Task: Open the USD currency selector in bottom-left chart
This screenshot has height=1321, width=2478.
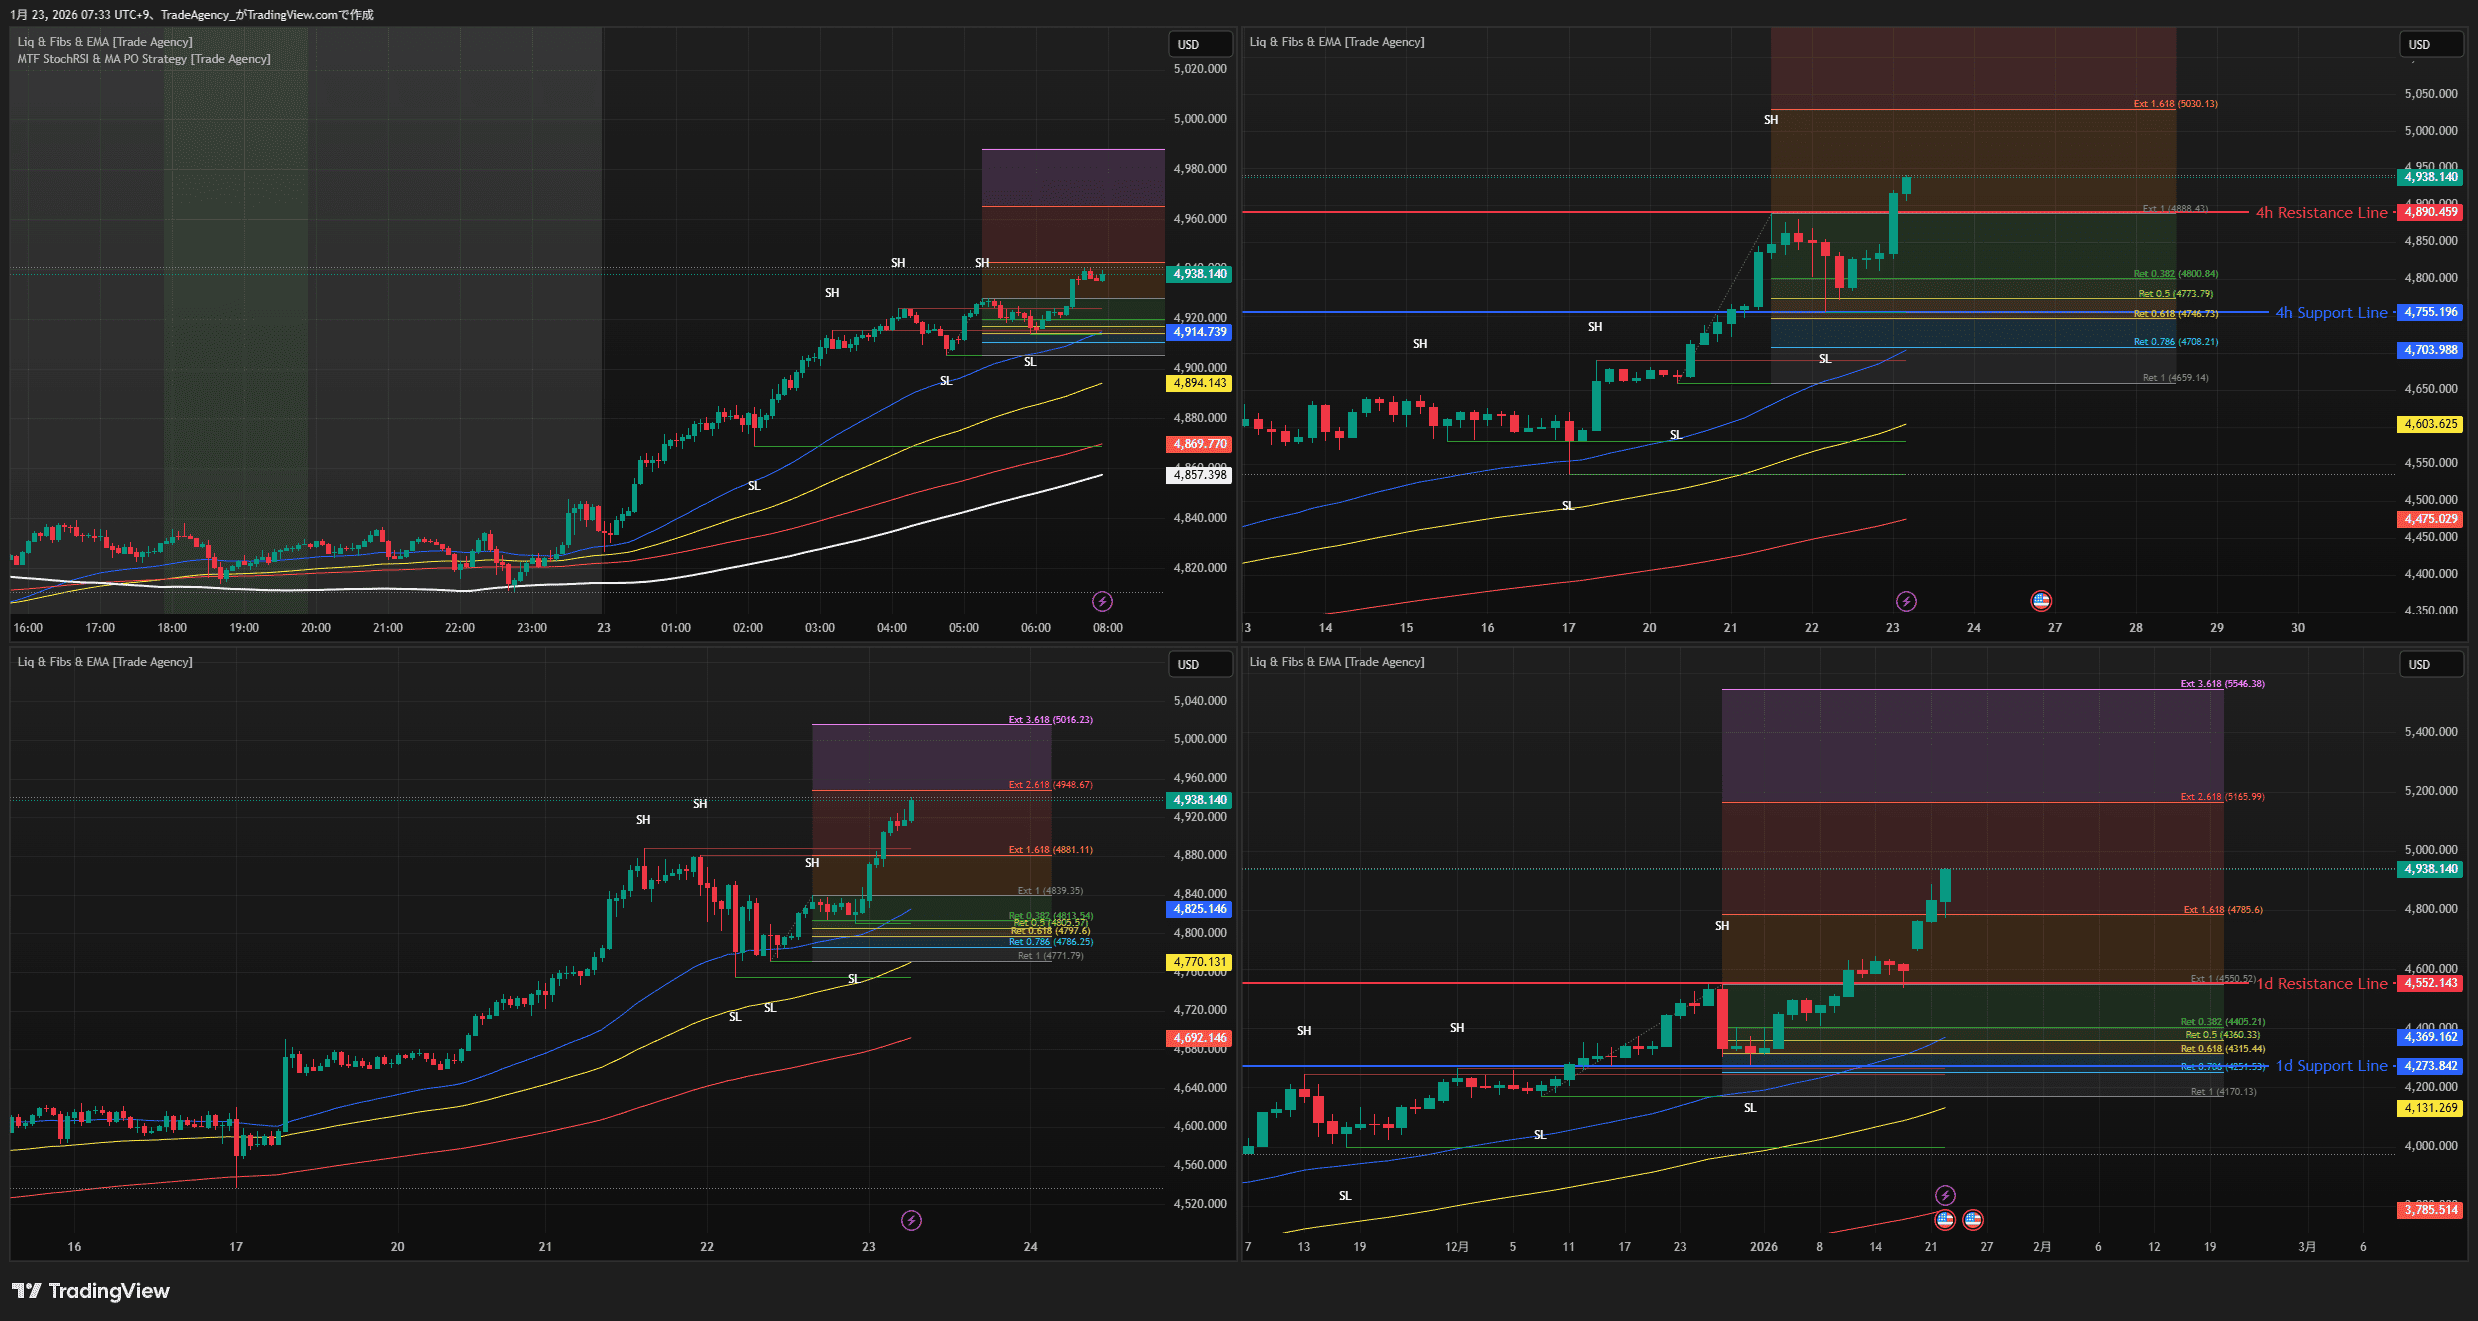Action: coord(1199,664)
